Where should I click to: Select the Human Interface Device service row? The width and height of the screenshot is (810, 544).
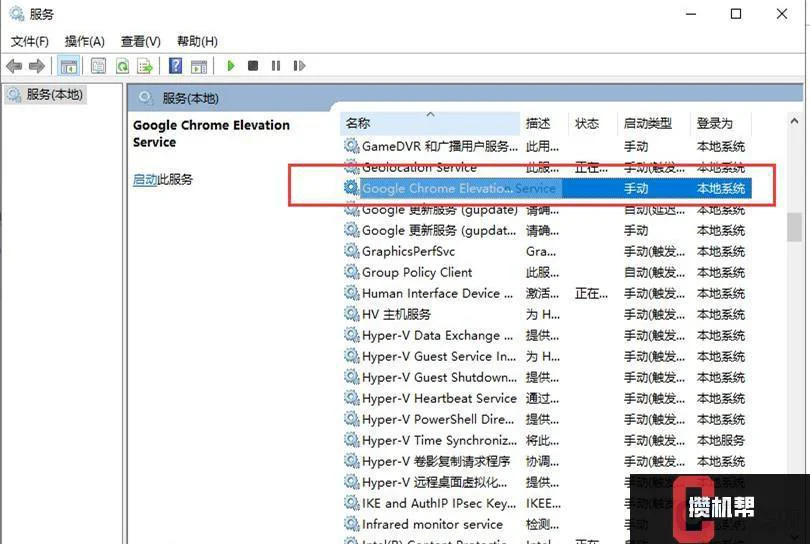click(546, 293)
